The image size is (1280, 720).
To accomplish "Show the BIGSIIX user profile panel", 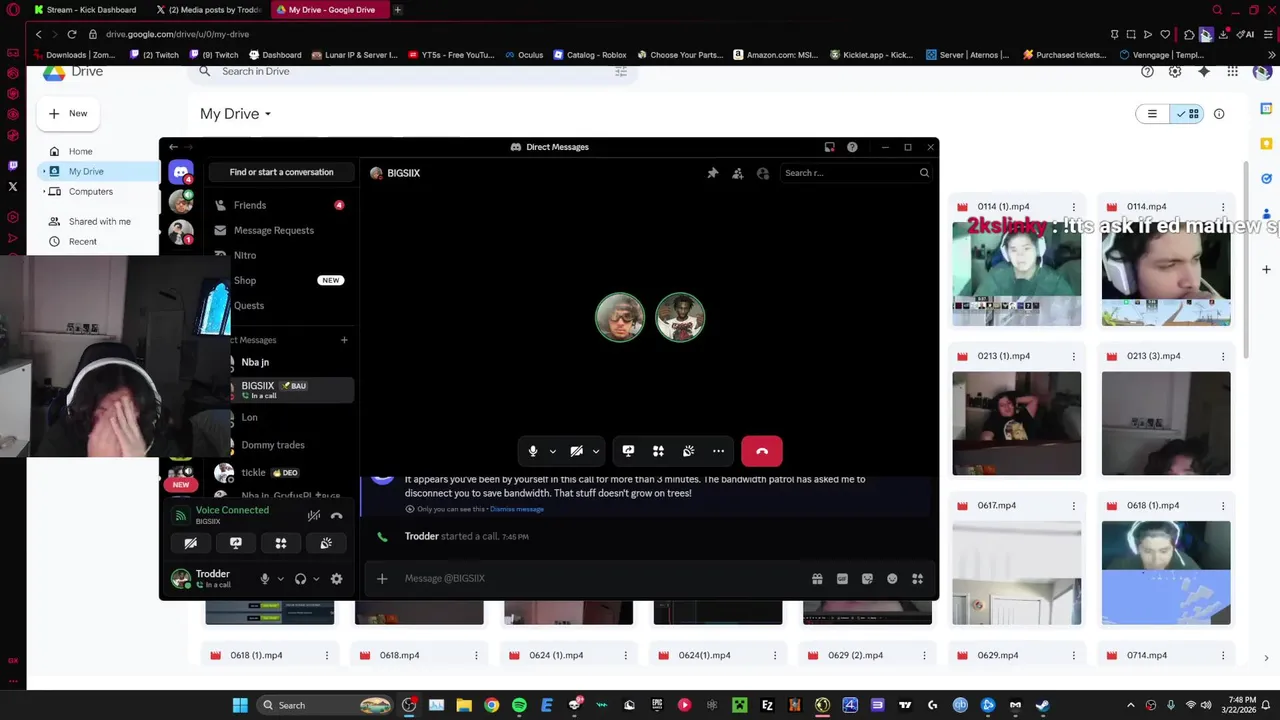I will point(763,173).
